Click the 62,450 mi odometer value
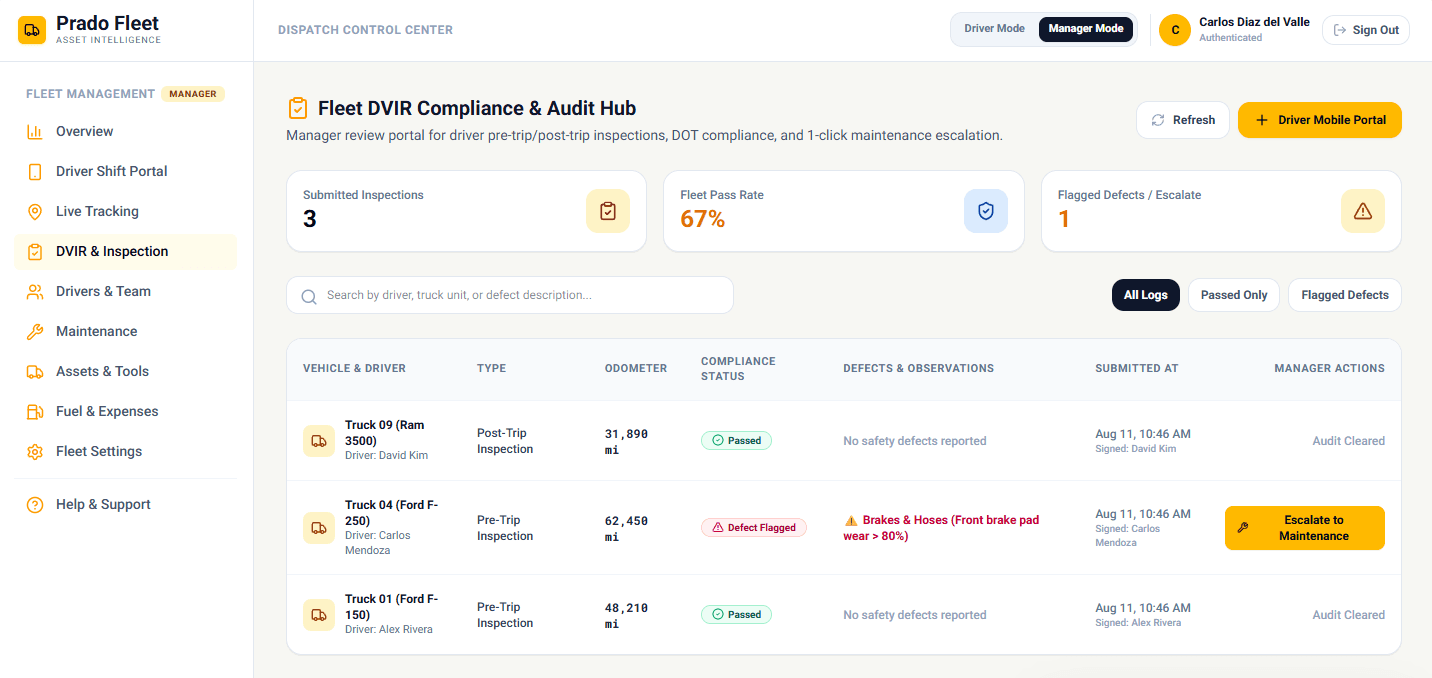1432x678 pixels. point(627,529)
